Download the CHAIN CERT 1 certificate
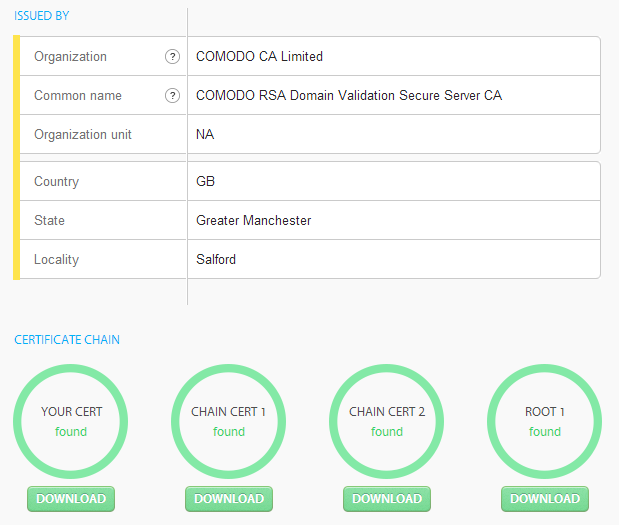 [229, 499]
